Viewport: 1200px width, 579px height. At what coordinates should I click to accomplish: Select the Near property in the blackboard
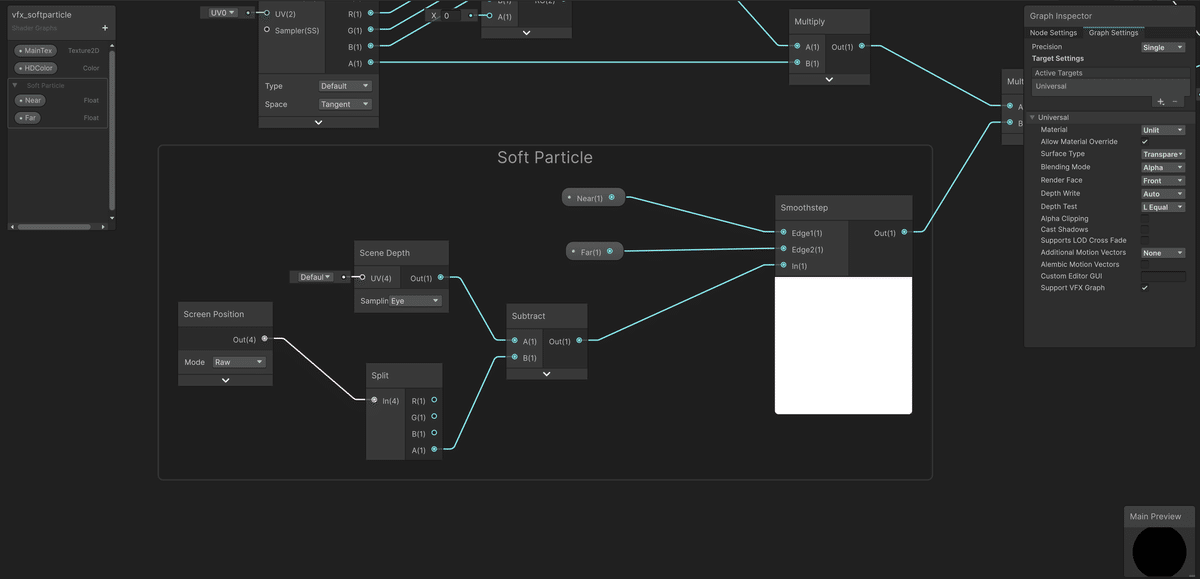point(30,100)
